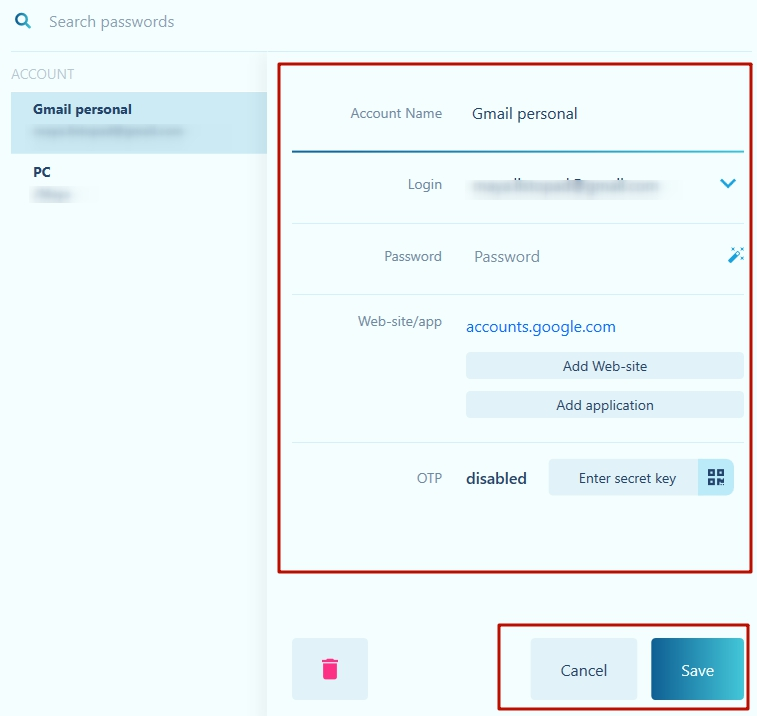Viewport: 757px width, 716px height.
Task: Cancel editing the account
Action: [583, 670]
